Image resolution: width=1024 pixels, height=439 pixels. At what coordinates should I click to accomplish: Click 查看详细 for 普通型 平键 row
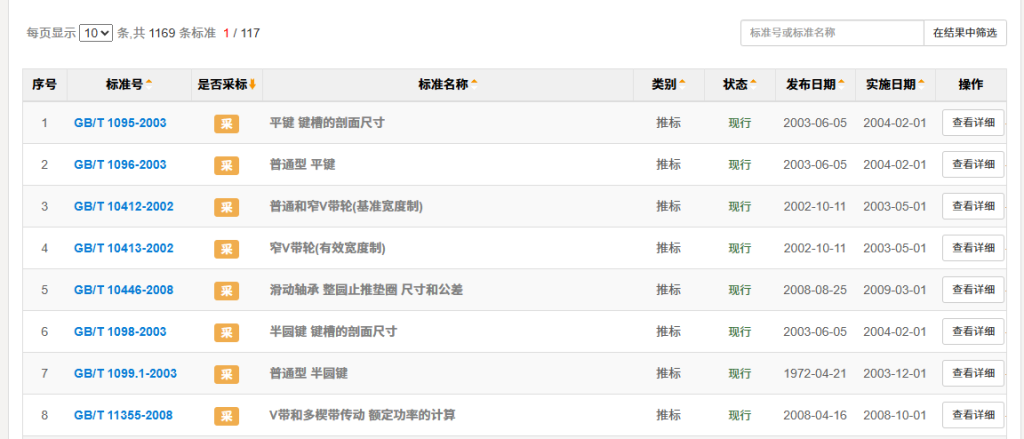[972, 165]
